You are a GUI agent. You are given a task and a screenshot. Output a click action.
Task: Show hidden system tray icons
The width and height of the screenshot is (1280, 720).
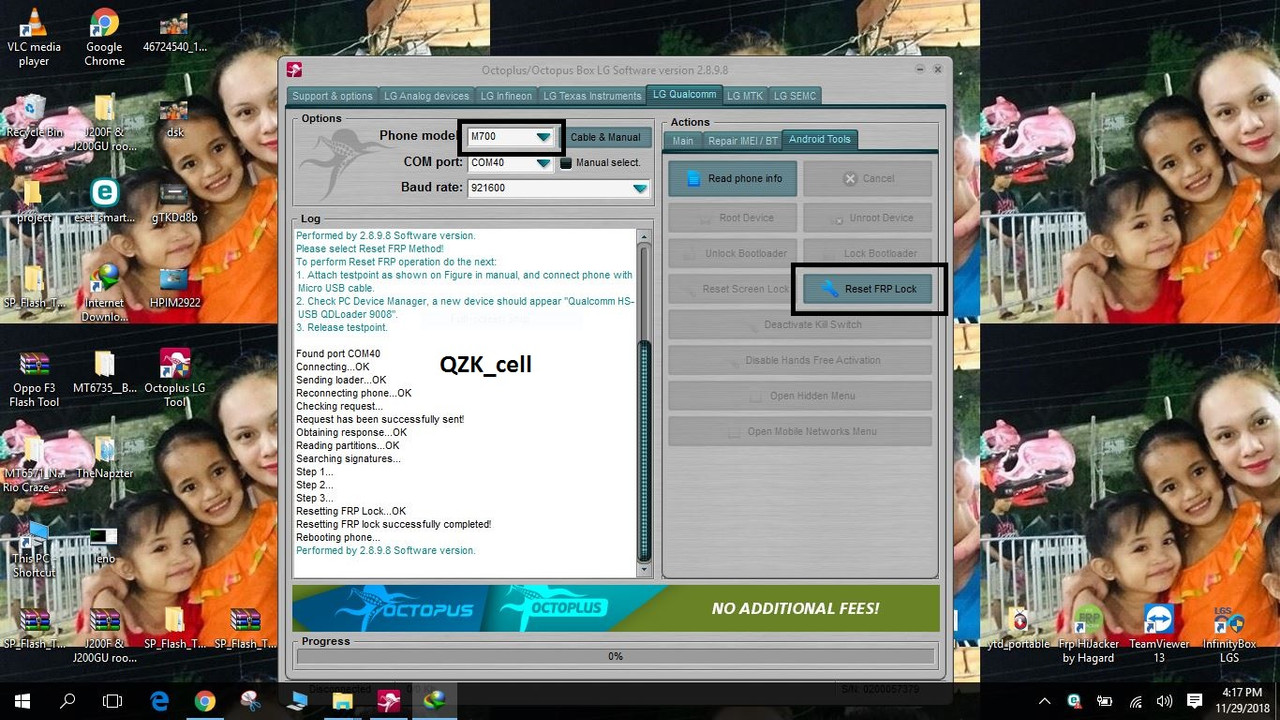[1044, 701]
